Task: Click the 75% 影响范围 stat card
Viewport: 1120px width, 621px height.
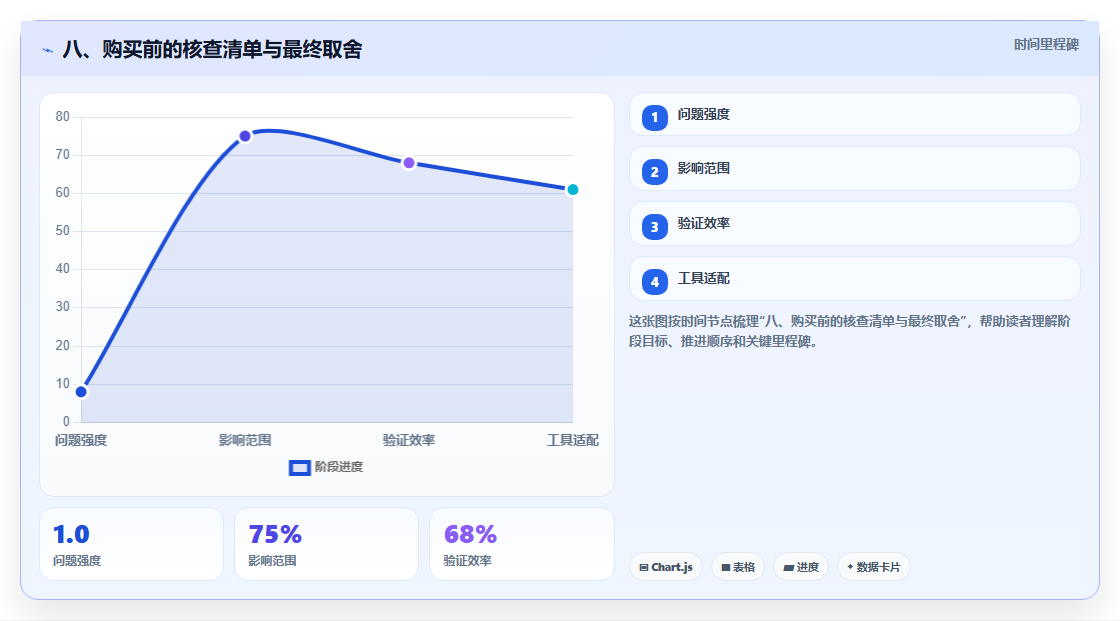Action: tap(326, 544)
